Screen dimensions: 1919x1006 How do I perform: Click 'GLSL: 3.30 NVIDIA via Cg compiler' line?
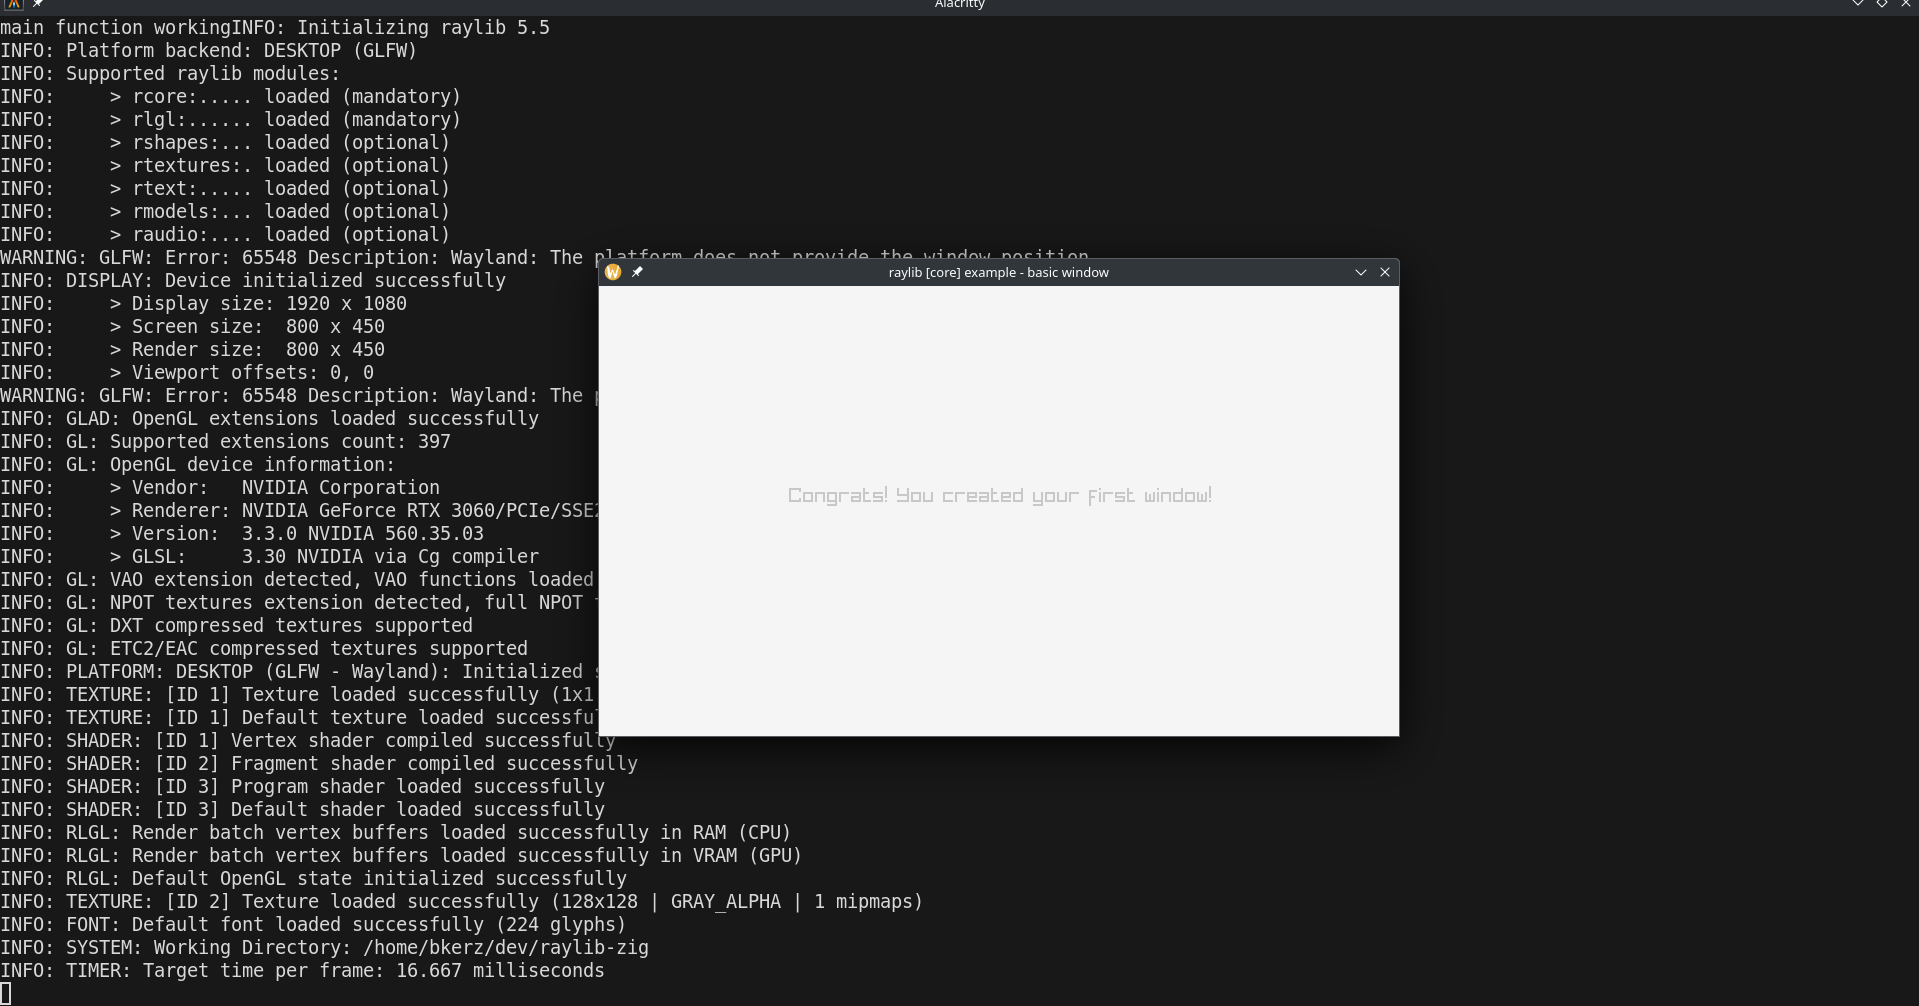coord(269,557)
